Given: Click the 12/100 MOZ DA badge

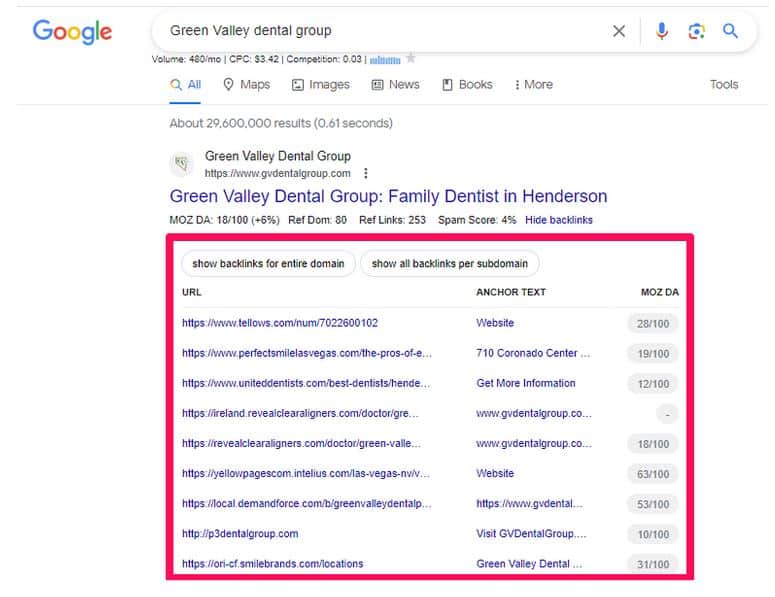Looking at the screenshot, I should [x=652, y=384].
